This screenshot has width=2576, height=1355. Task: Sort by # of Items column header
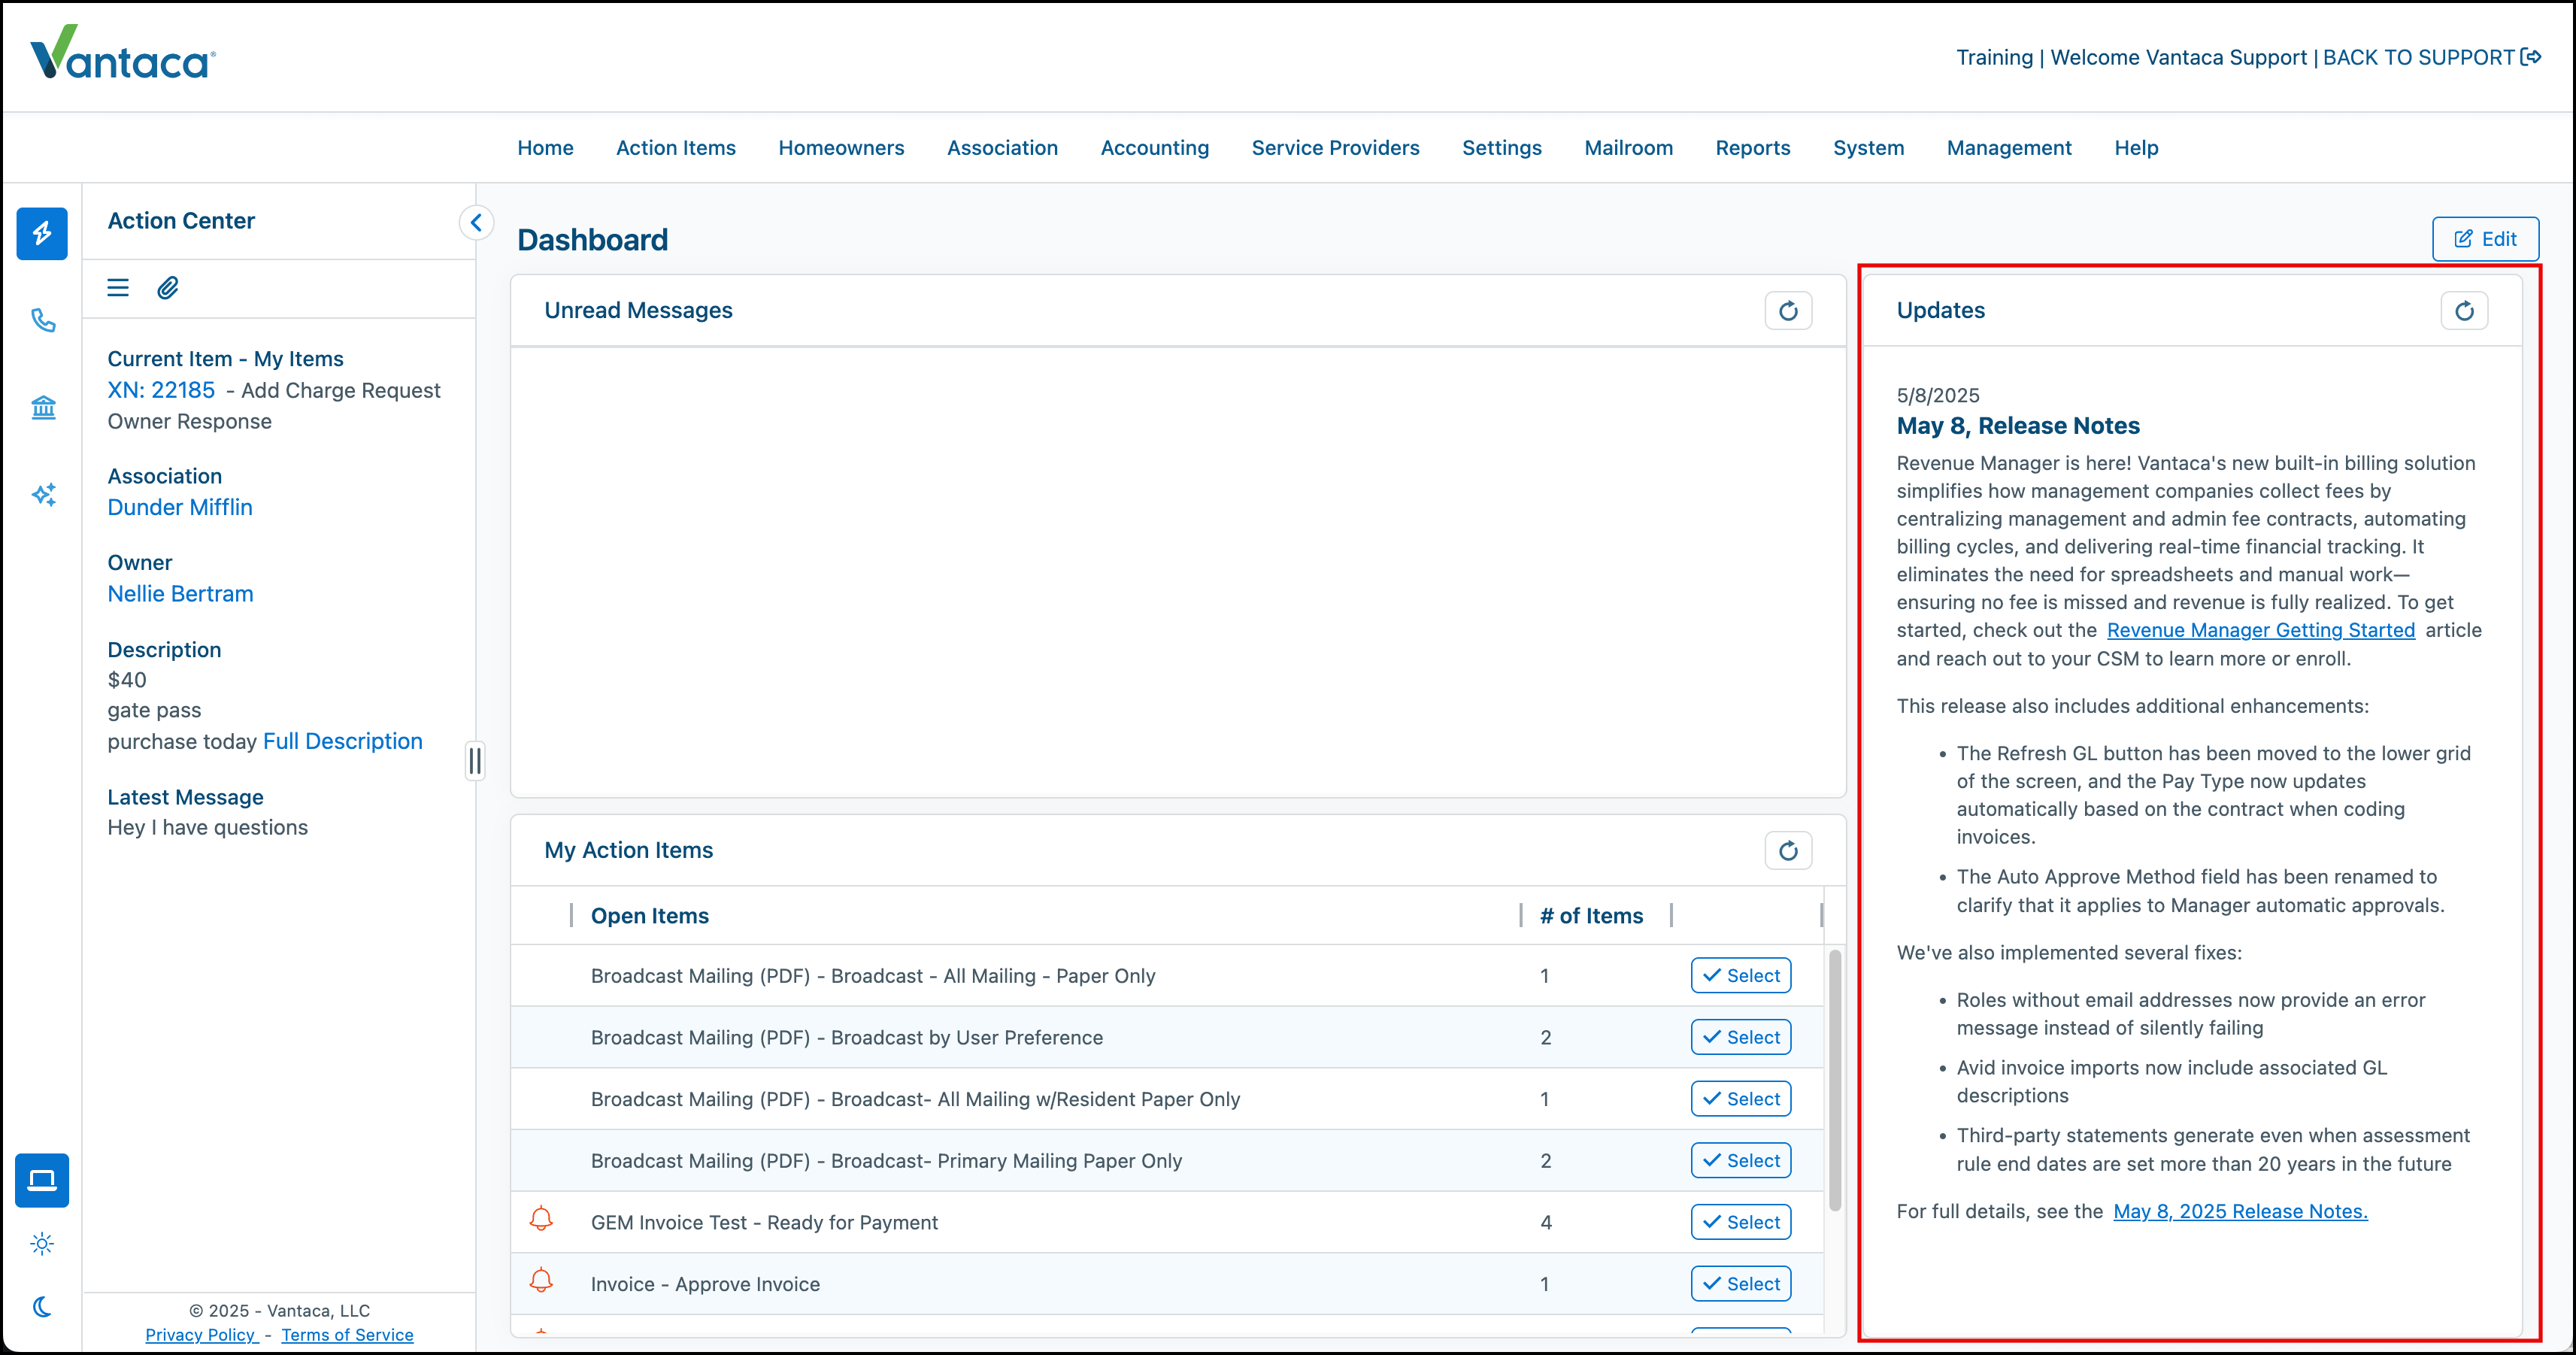(x=1591, y=916)
